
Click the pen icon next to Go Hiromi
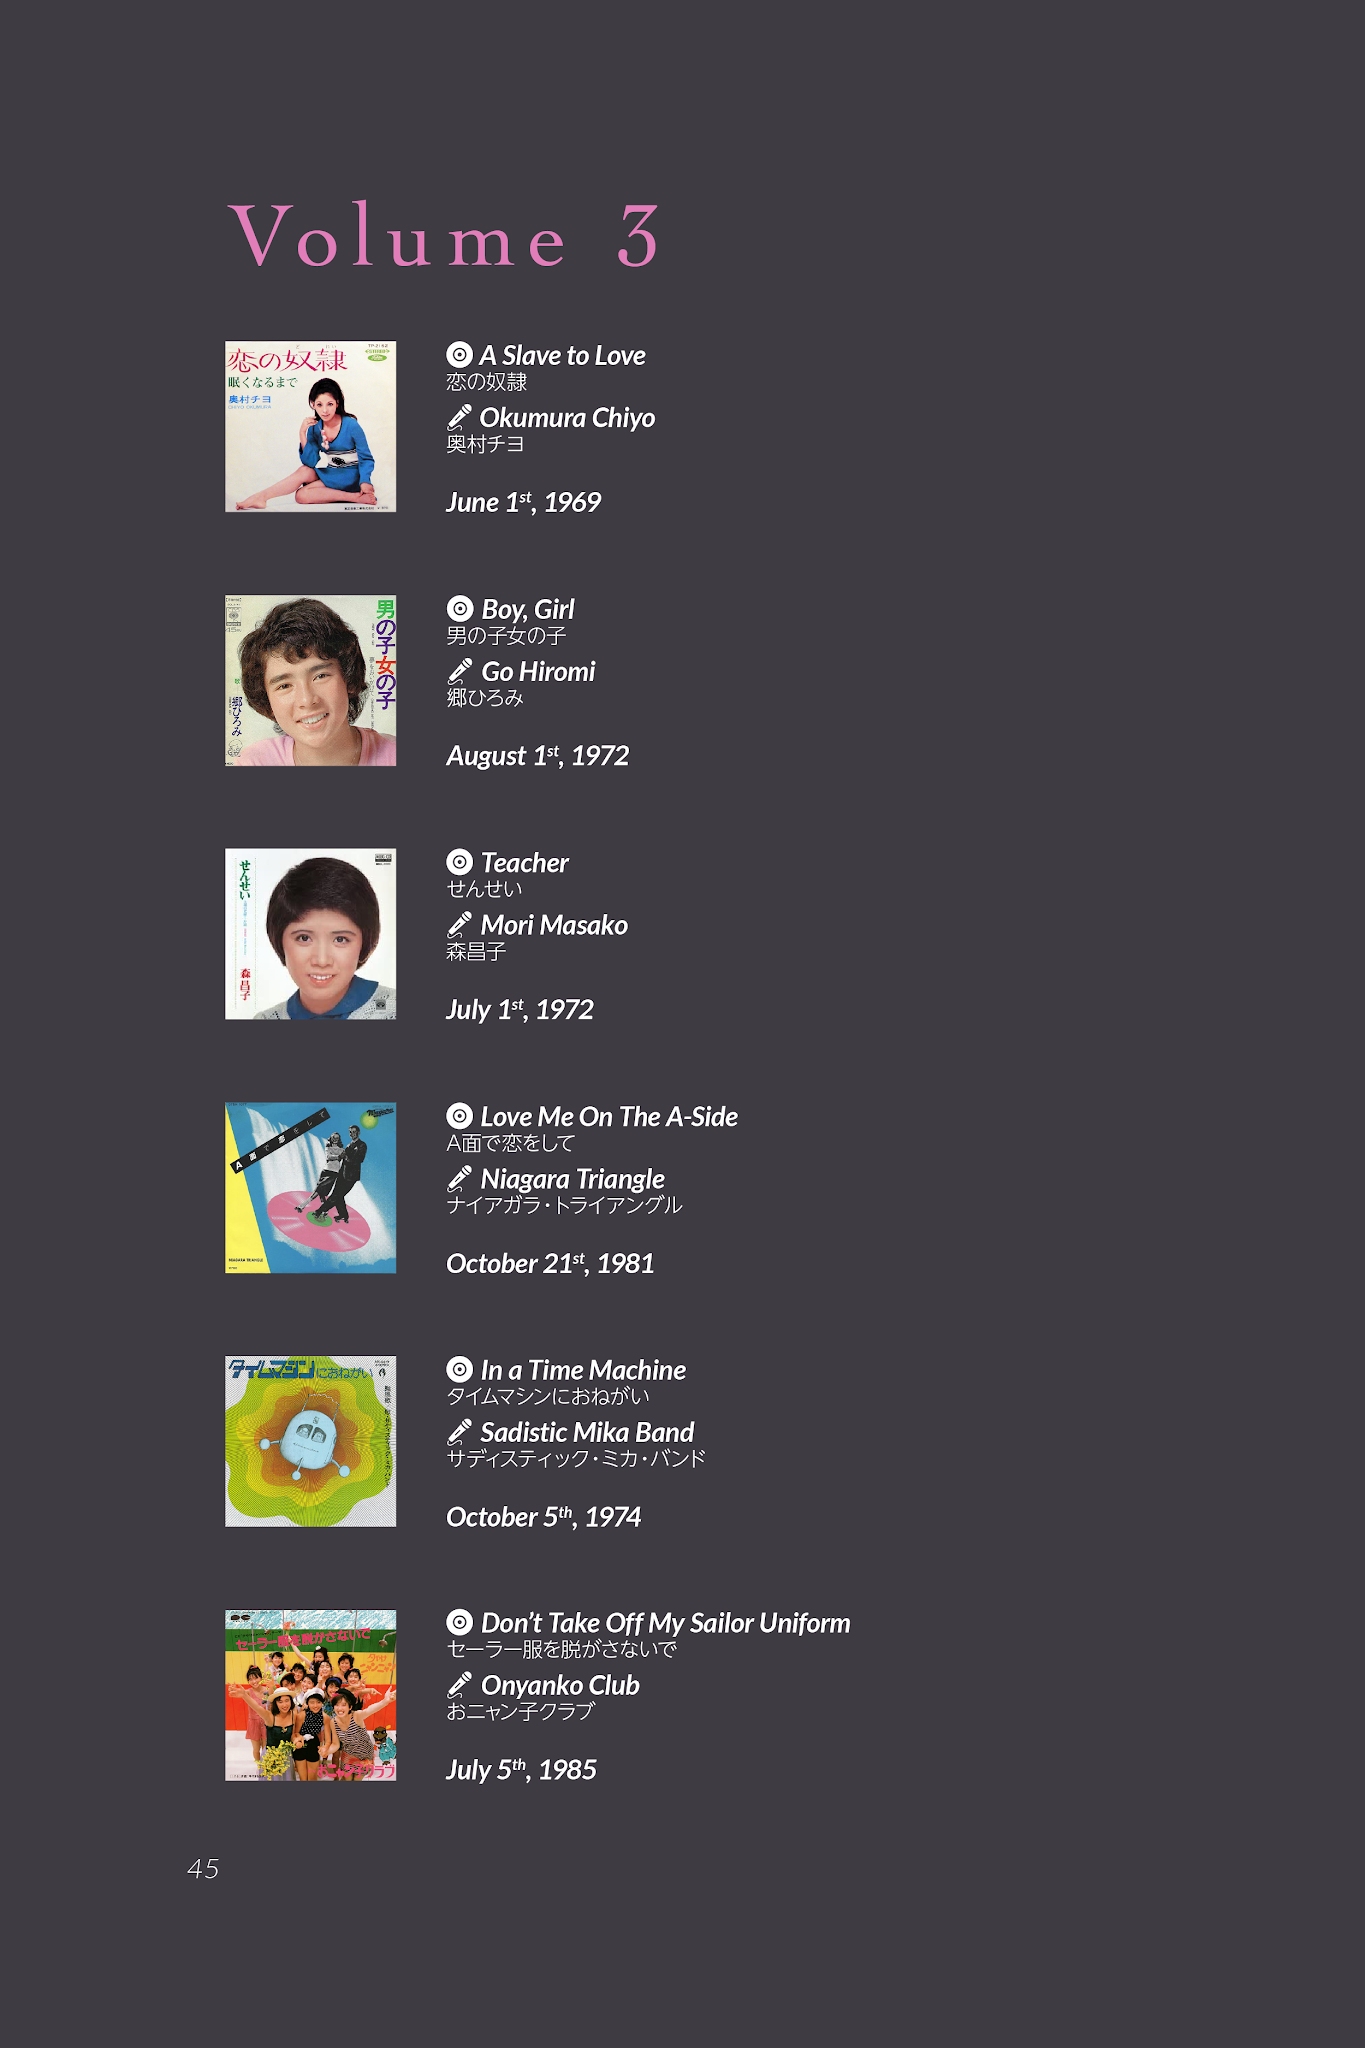click(x=459, y=671)
